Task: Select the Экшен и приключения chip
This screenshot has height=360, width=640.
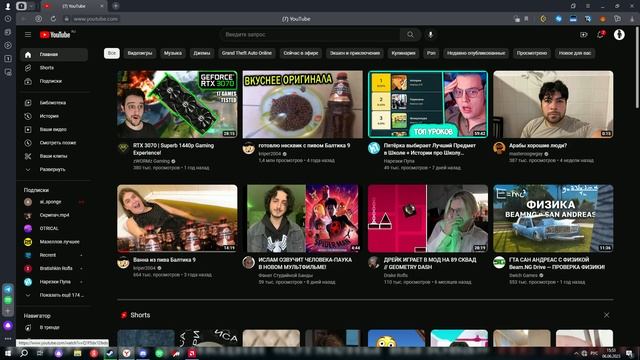Action: [x=355, y=53]
